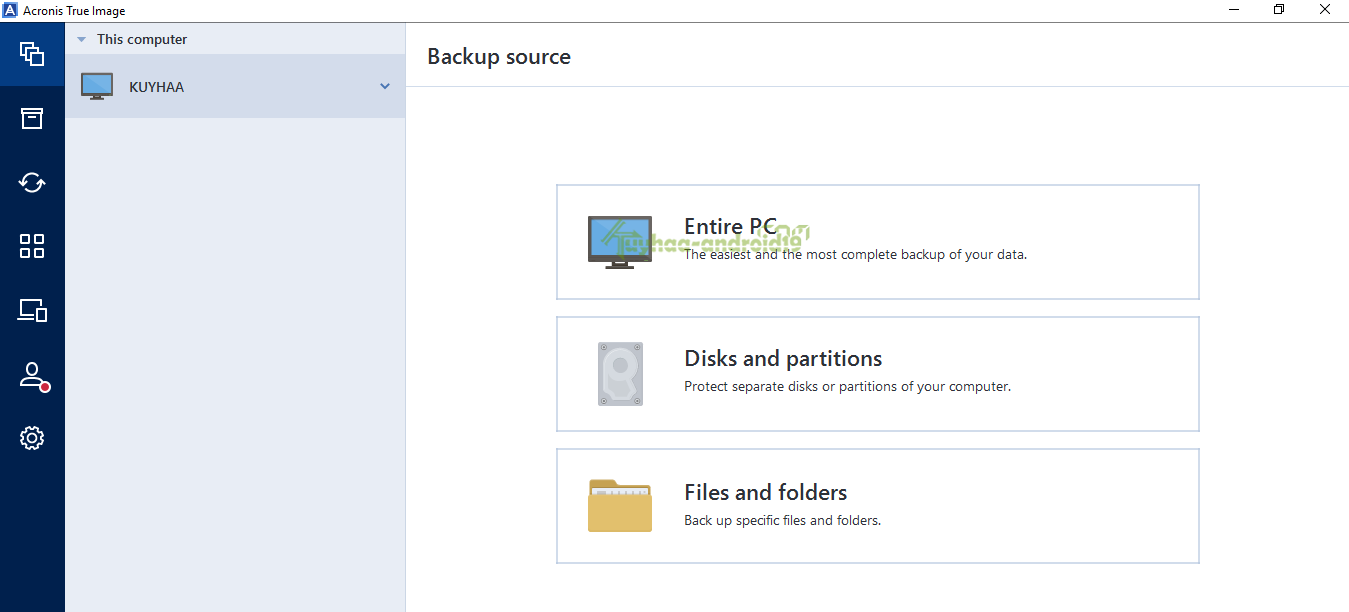
Task: Expand the KUYHAA dropdown arrow
Action: pyautogui.click(x=385, y=86)
